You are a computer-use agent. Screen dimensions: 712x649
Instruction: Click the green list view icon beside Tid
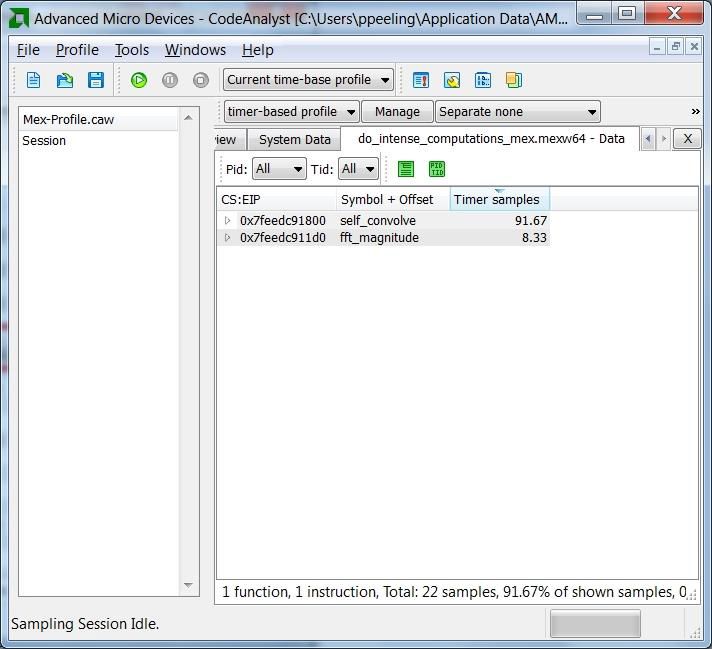click(406, 169)
